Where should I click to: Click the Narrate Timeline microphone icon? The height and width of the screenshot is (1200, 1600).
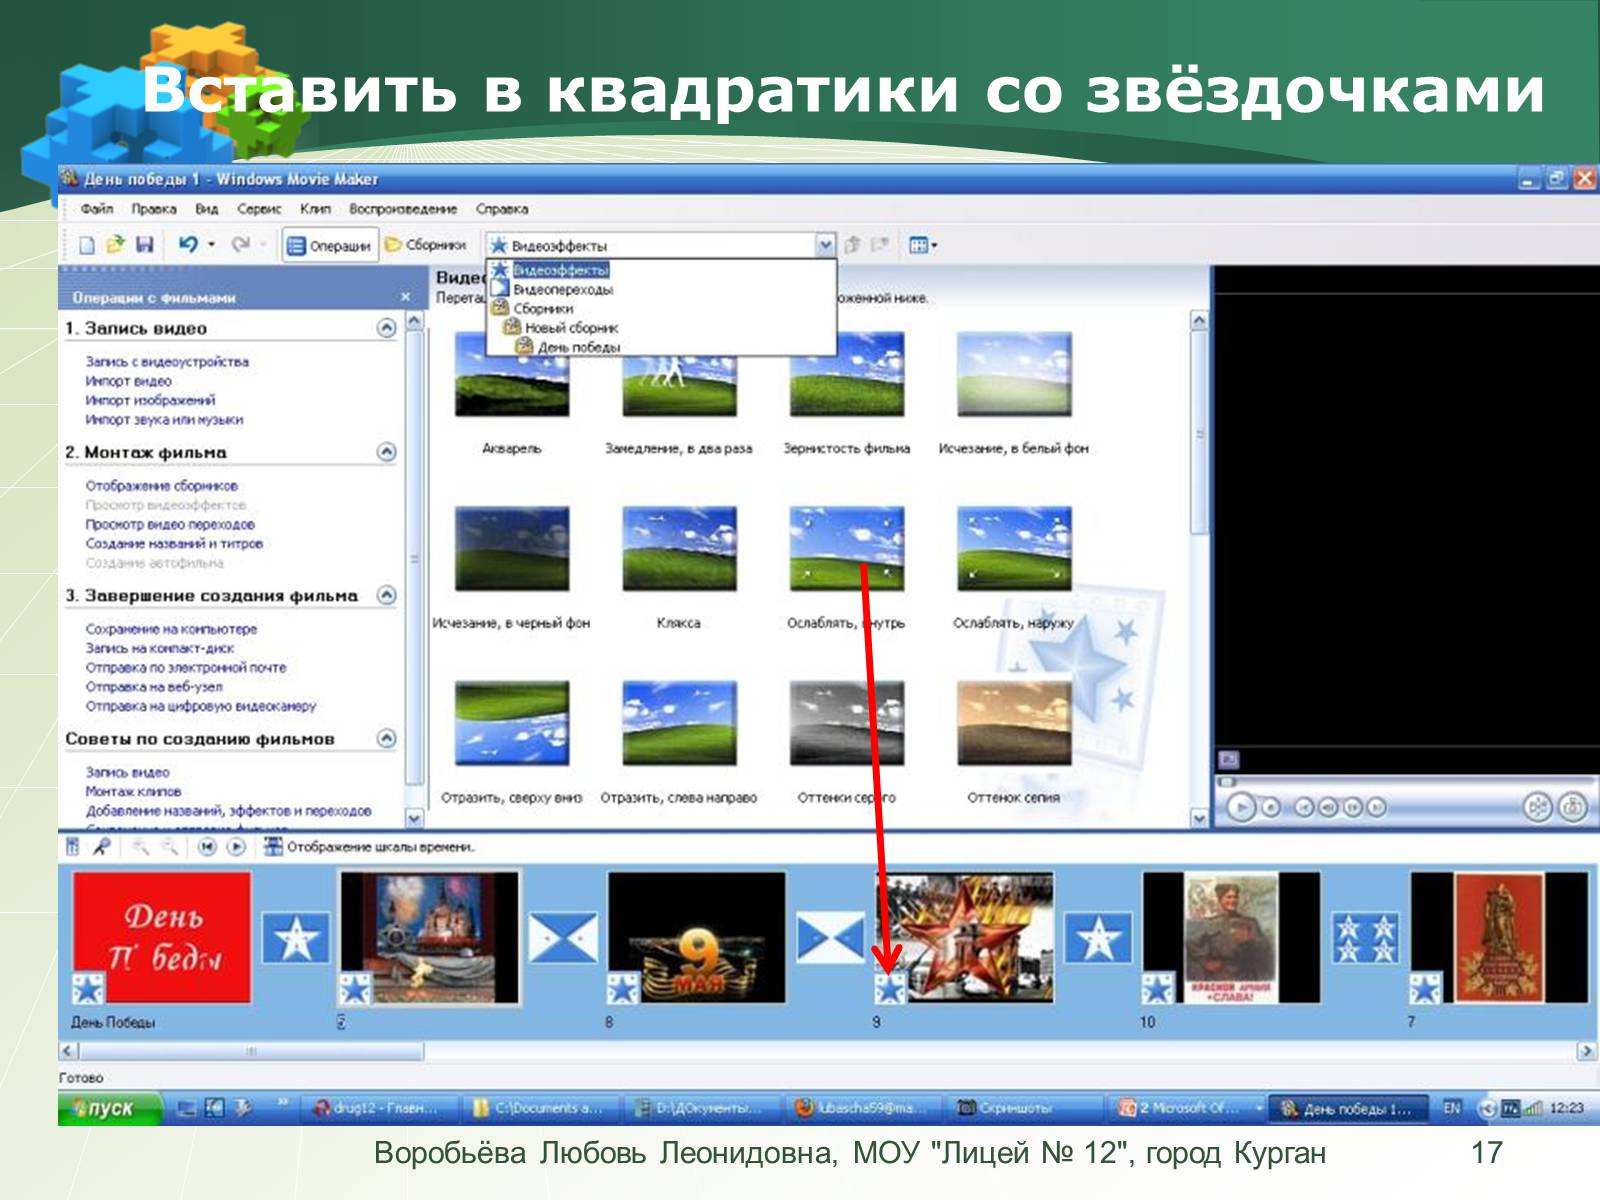click(x=101, y=847)
